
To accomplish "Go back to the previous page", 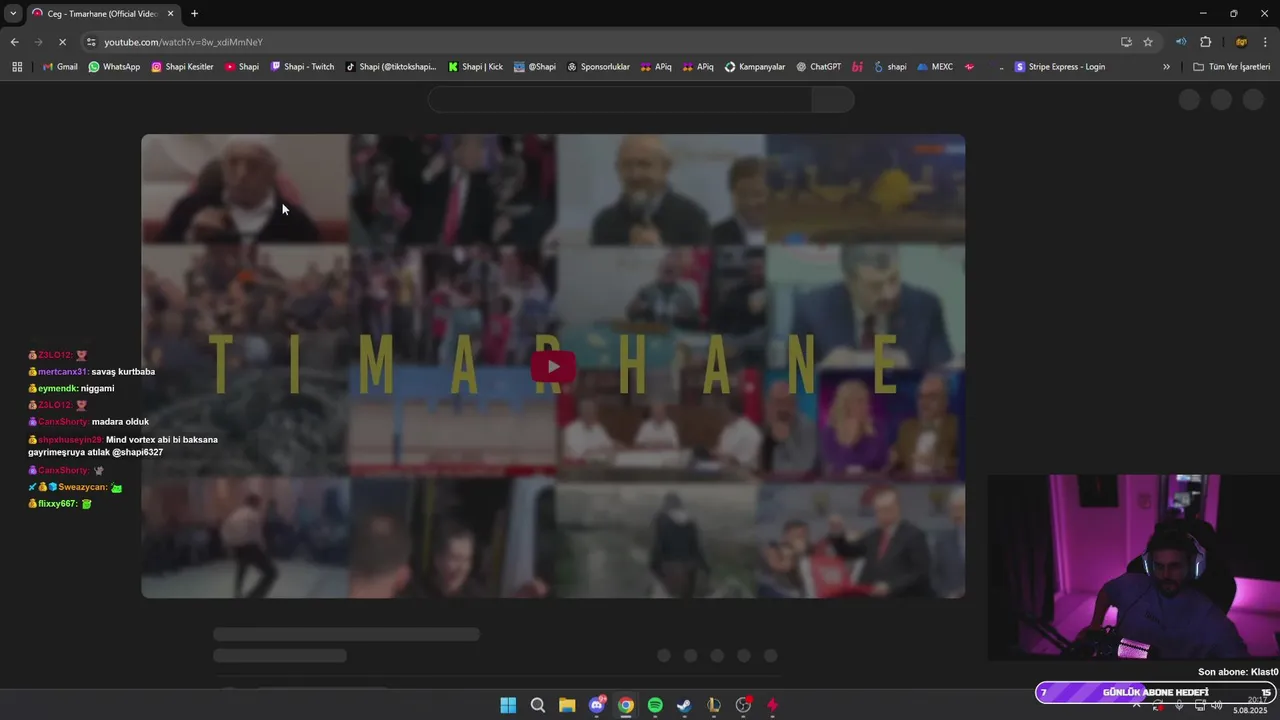I will 14,42.
